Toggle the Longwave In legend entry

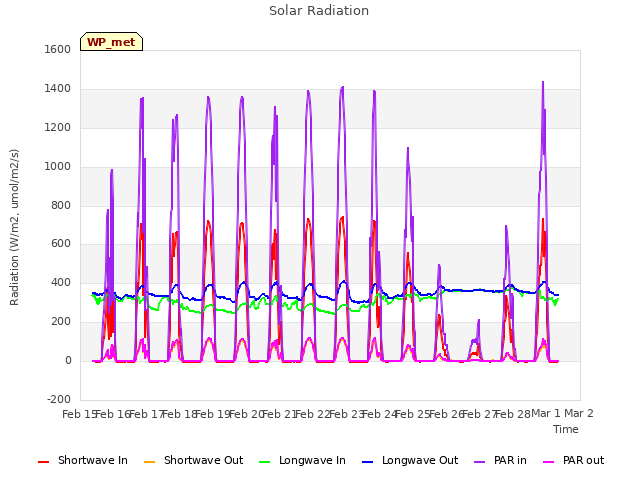pyautogui.click(x=302, y=460)
